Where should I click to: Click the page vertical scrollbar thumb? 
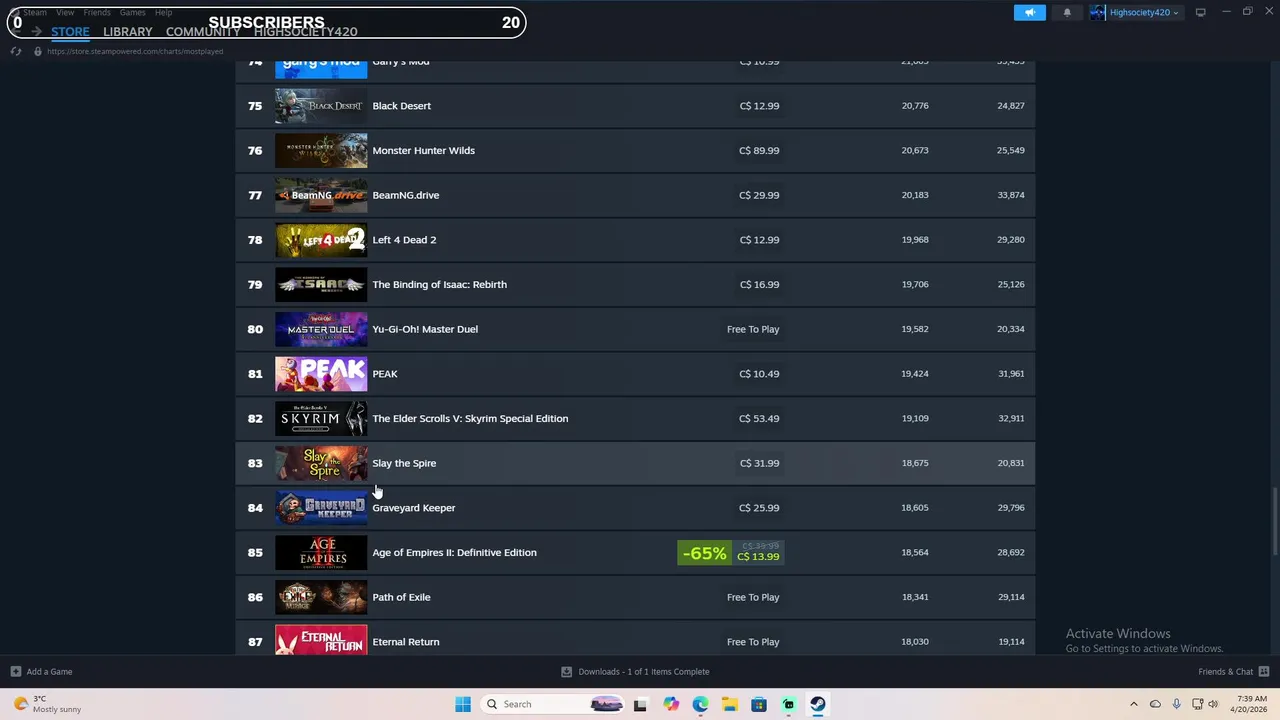(1274, 522)
